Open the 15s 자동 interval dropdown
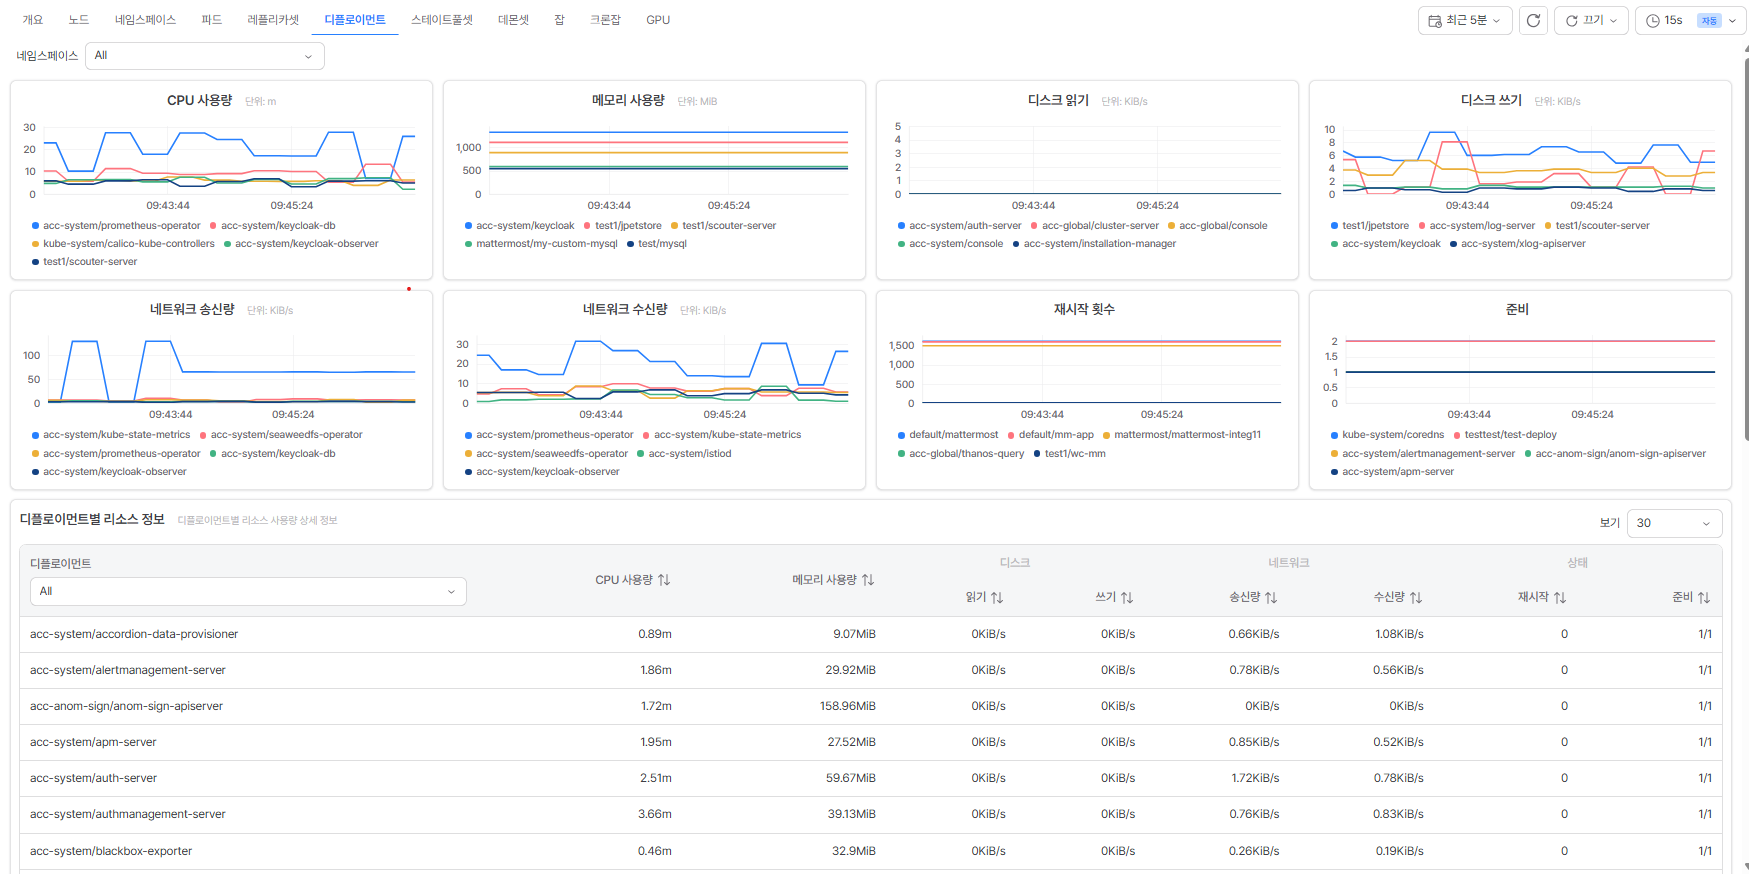Image resolution: width=1749 pixels, height=879 pixels. click(1690, 20)
